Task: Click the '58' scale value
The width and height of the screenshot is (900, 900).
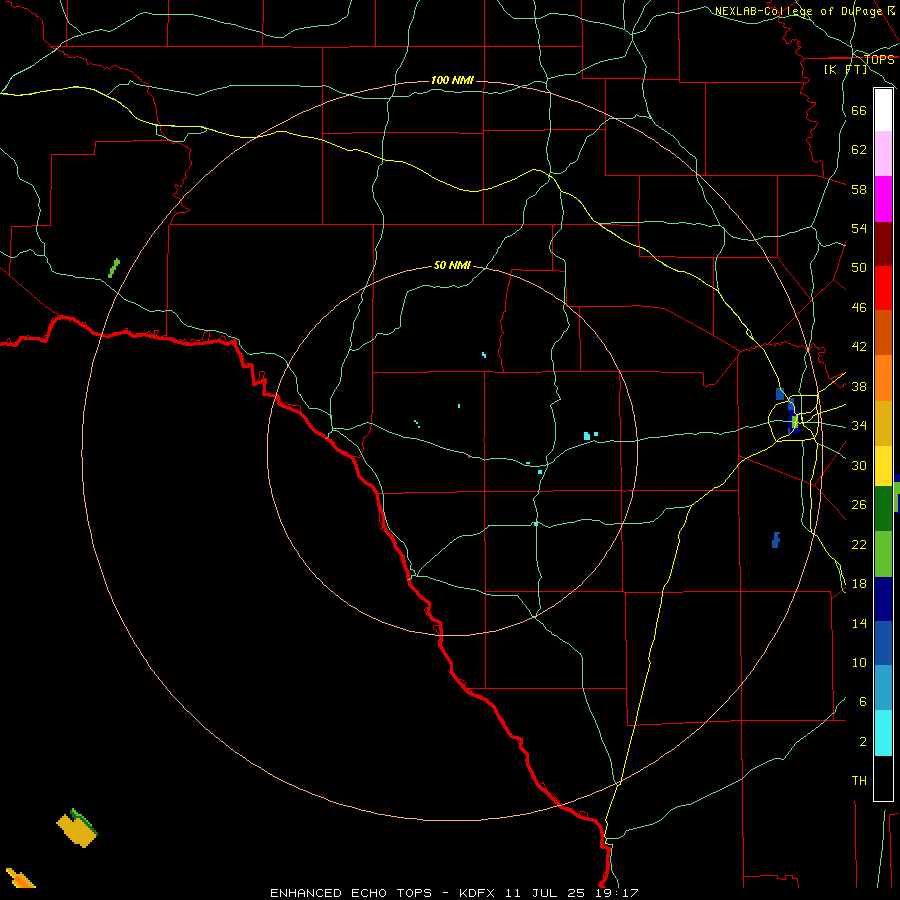Action: coord(859,189)
